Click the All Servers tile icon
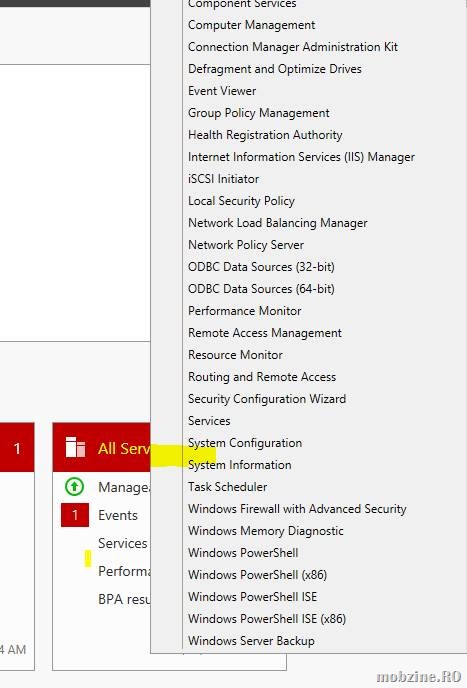 [75, 448]
